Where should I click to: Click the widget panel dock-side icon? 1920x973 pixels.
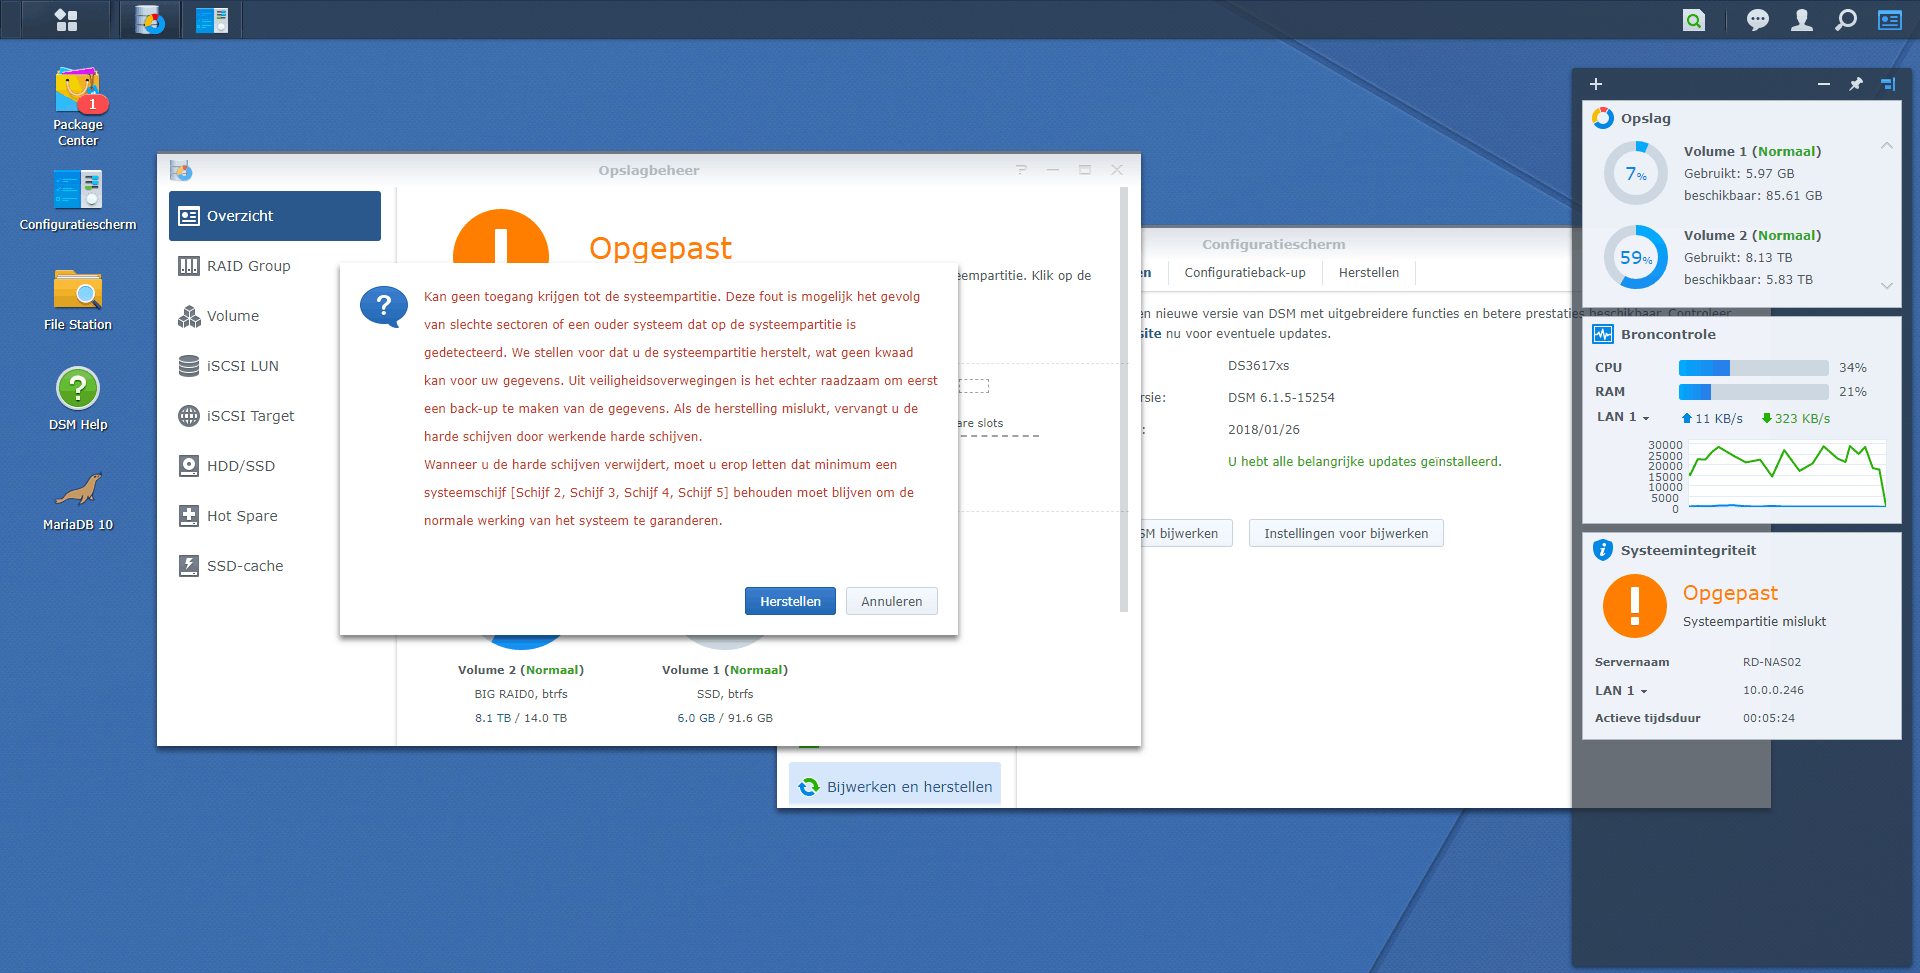pos(1888,84)
